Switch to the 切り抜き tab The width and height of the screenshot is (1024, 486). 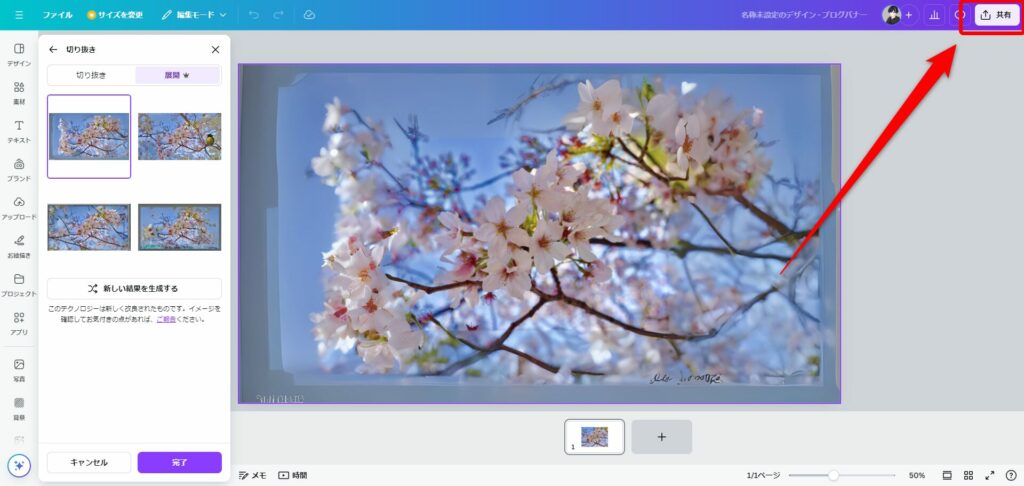[x=91, y=75]
